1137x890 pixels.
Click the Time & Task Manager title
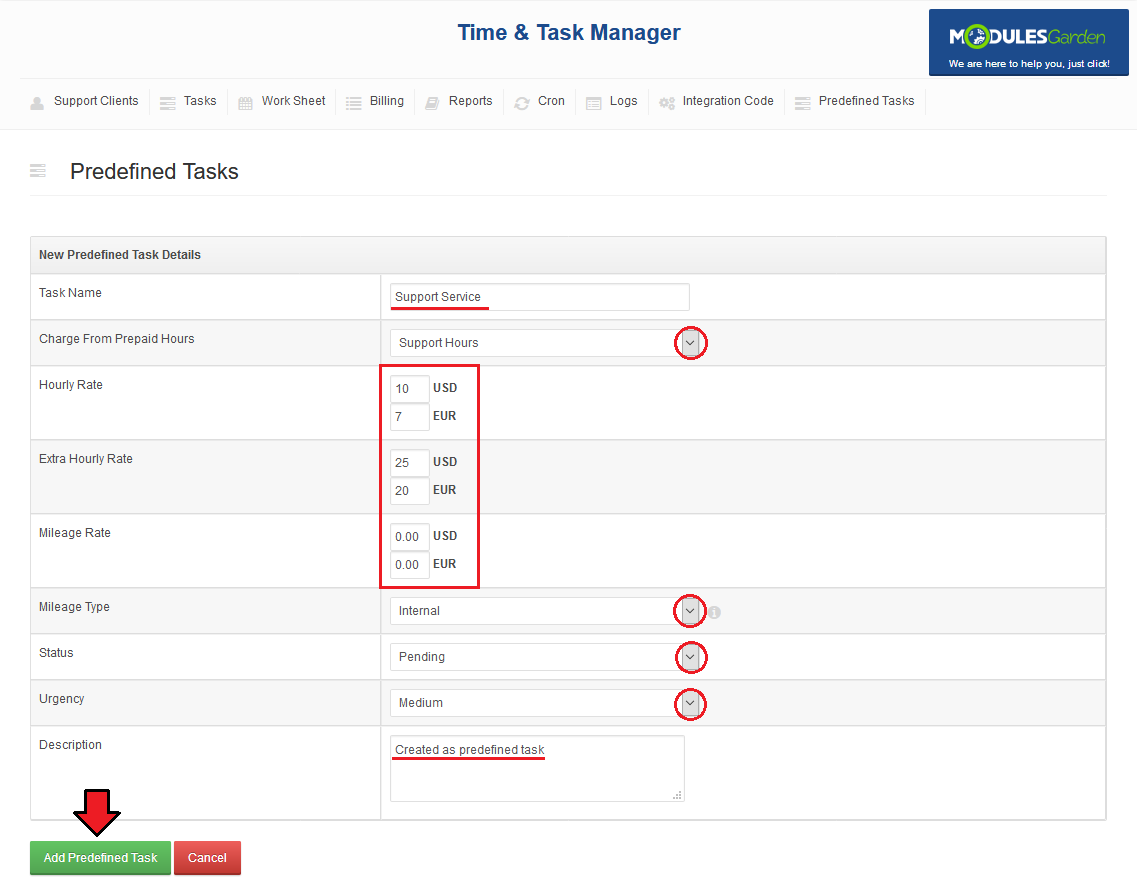568,33
